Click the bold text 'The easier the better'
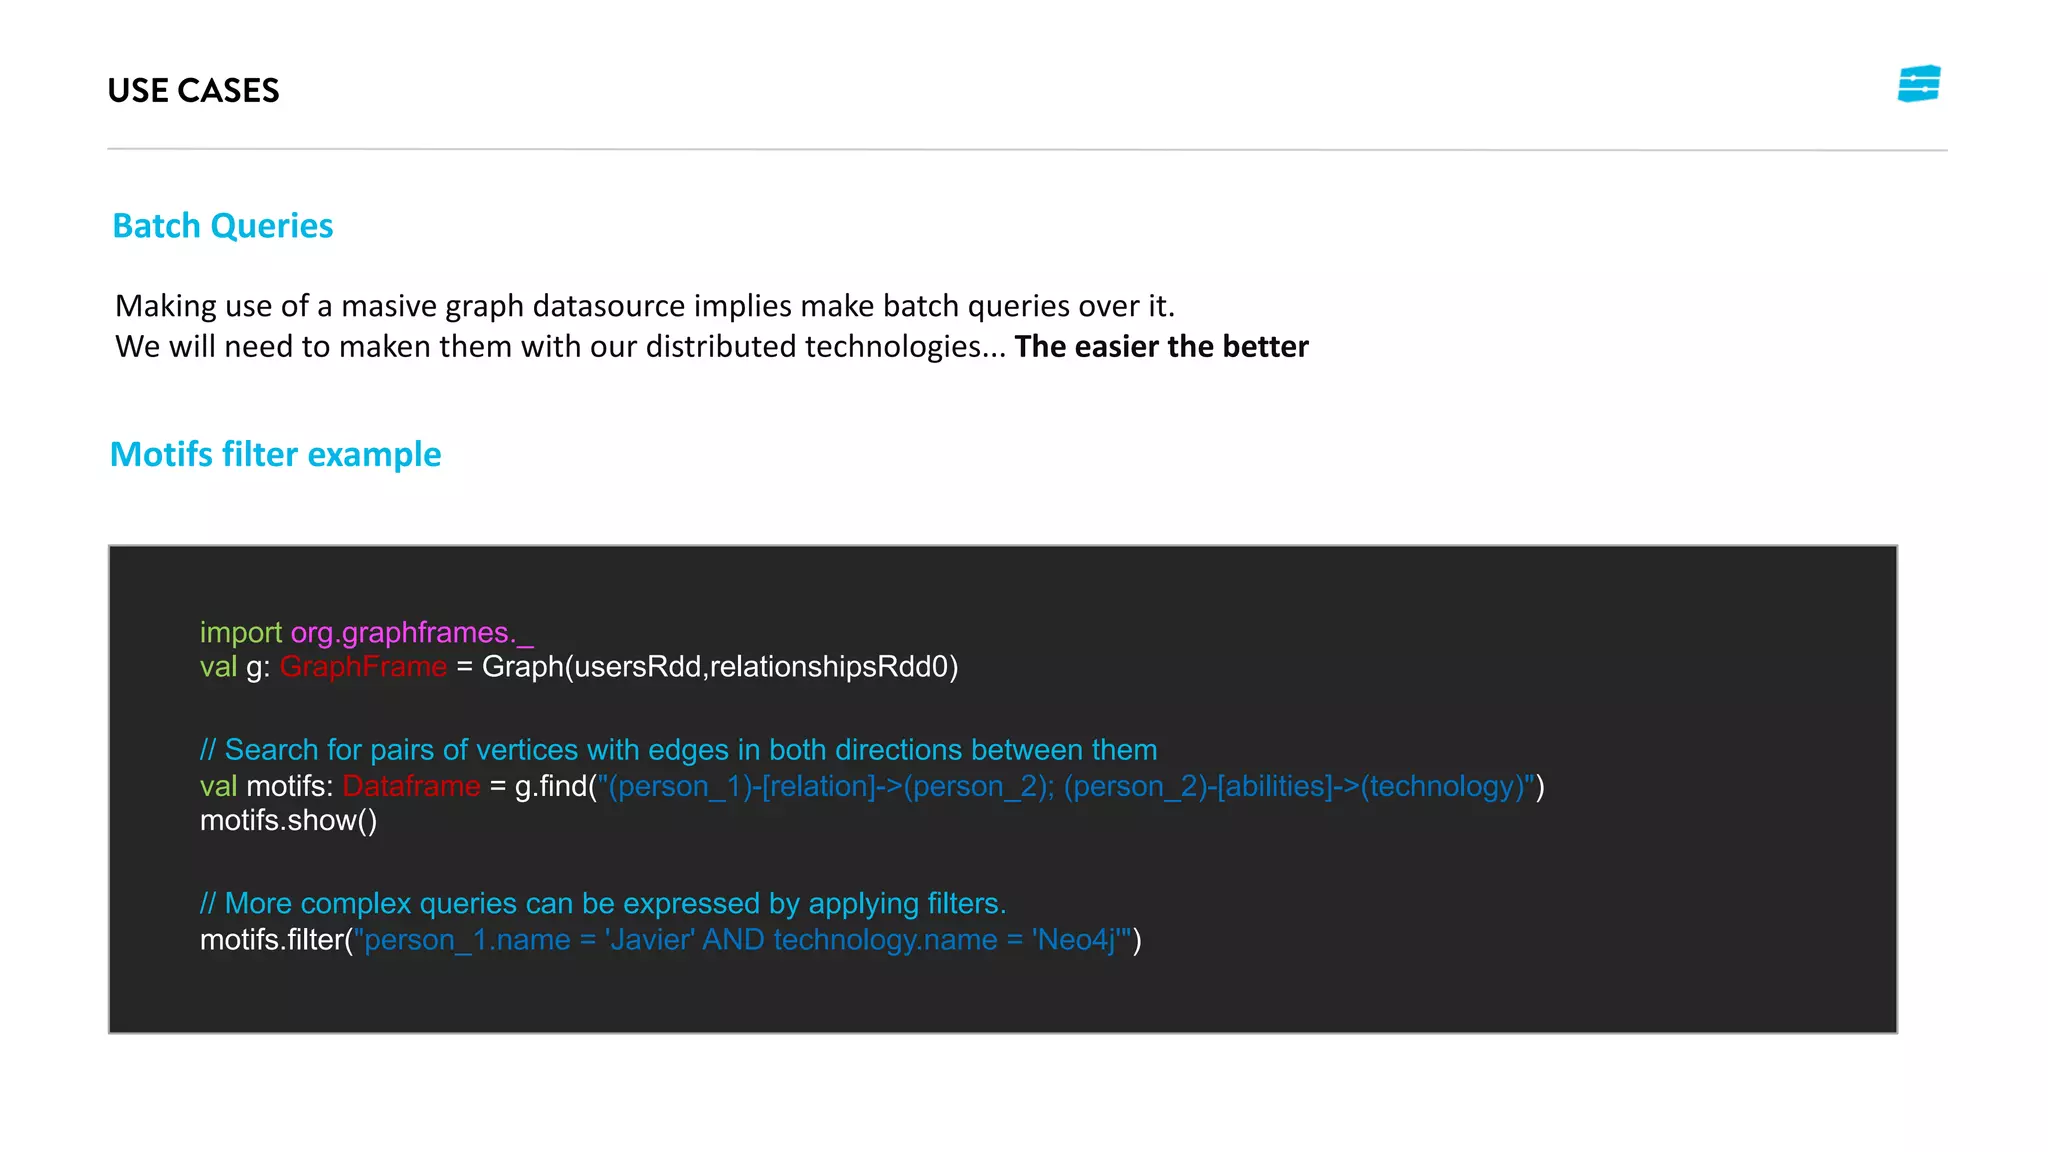 click(1161, 347)
